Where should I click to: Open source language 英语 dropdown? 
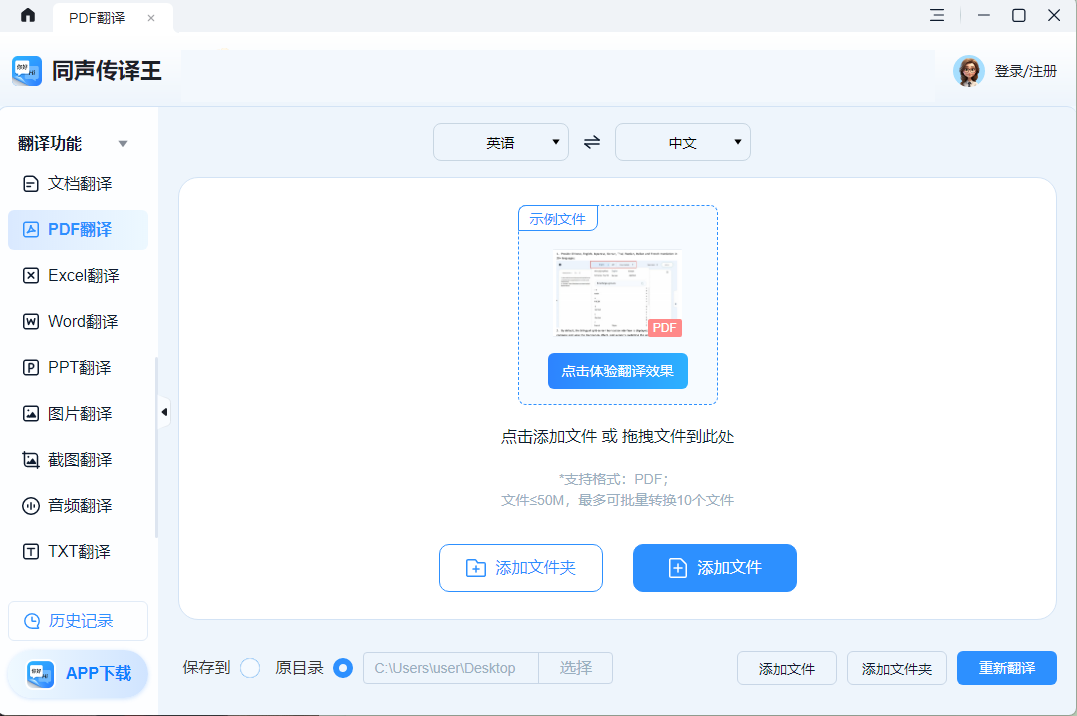501,142
